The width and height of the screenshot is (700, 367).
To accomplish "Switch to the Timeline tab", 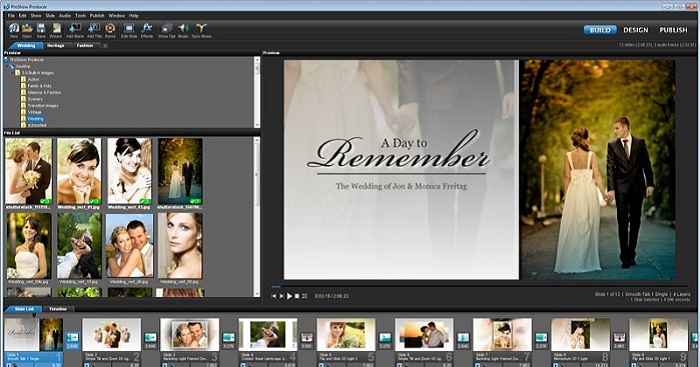I will [58, 309].
